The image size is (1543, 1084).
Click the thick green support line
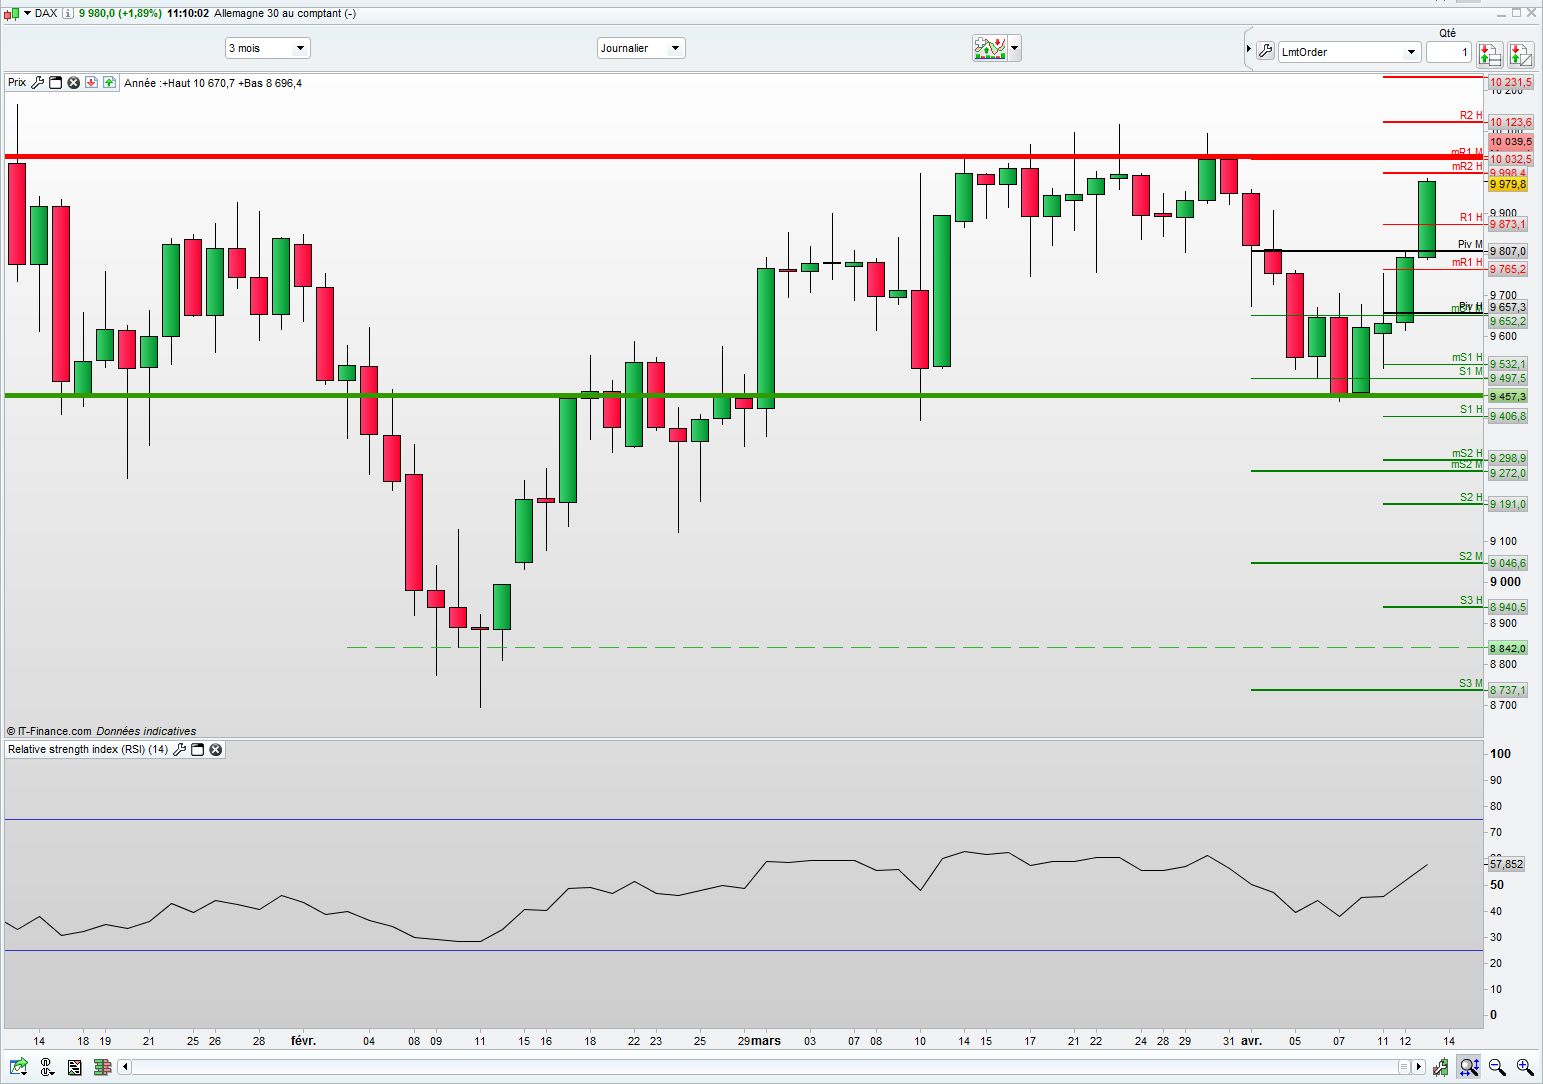[x=744, y=396]
